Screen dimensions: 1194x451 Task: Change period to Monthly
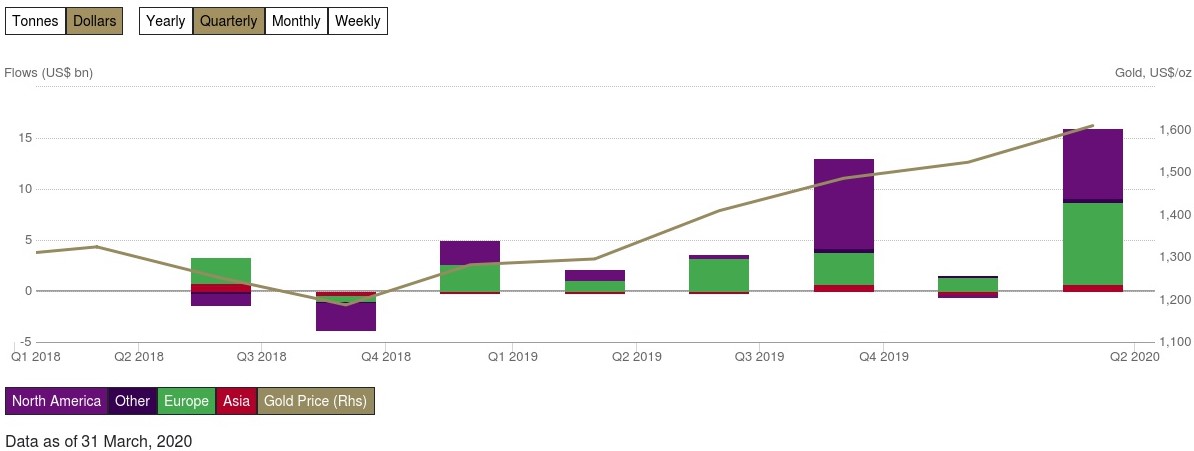(x=296, y=21)
